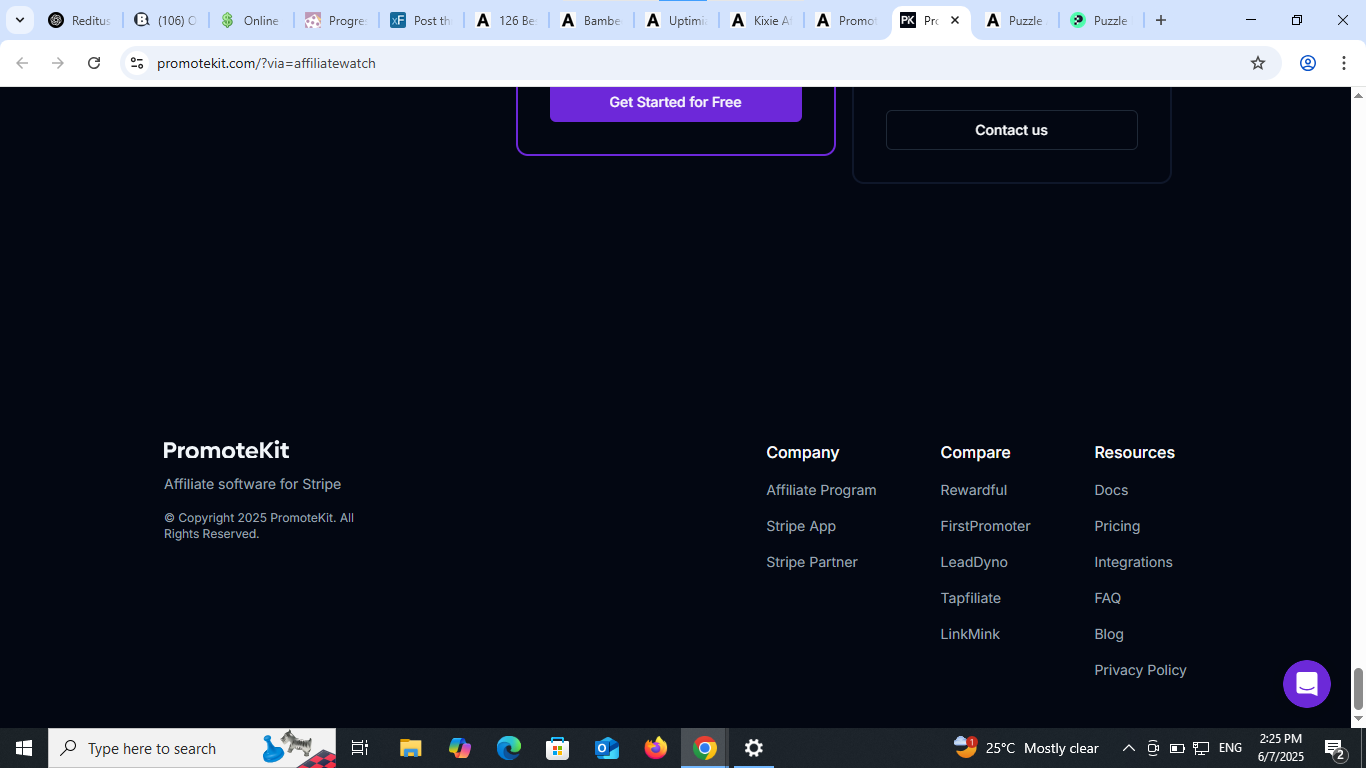Open the Docs link

[1111, 490]
